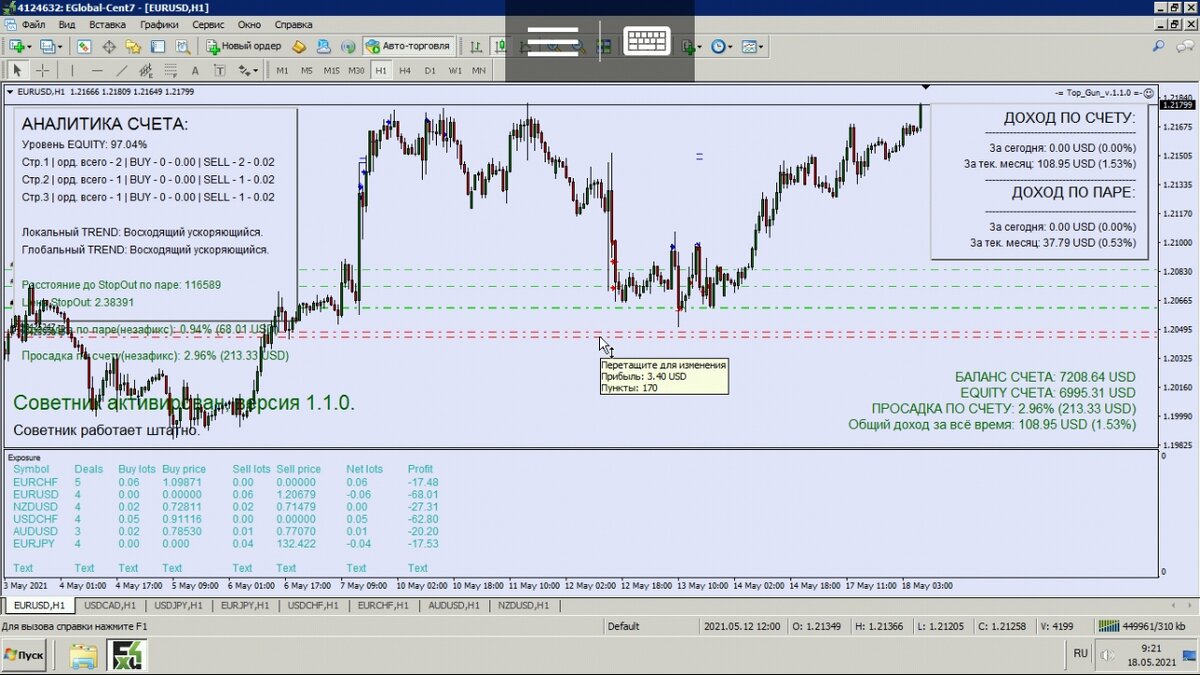Expand the new chart dropdown arrow
This screenshot has height=675, width=1200.
31,46
